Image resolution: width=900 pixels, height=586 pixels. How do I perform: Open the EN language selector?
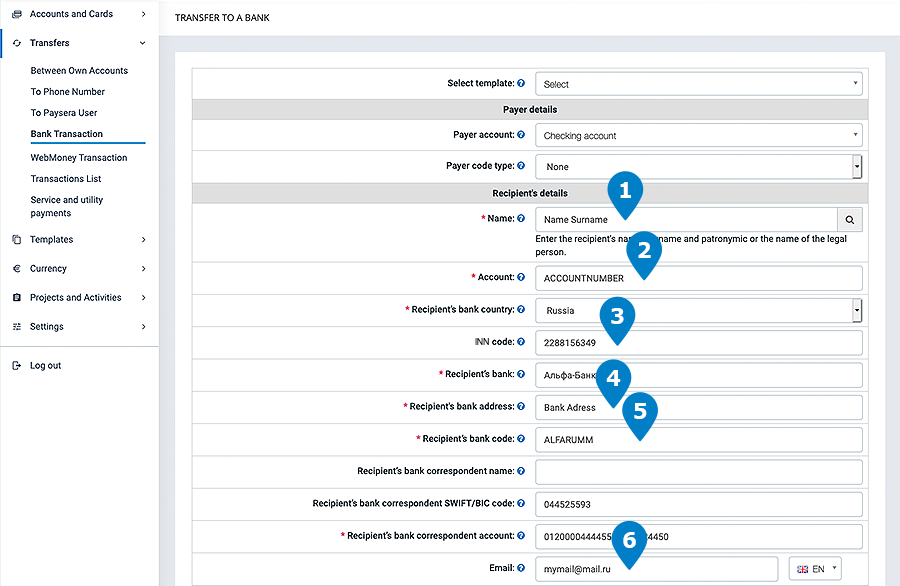point(815,569)
